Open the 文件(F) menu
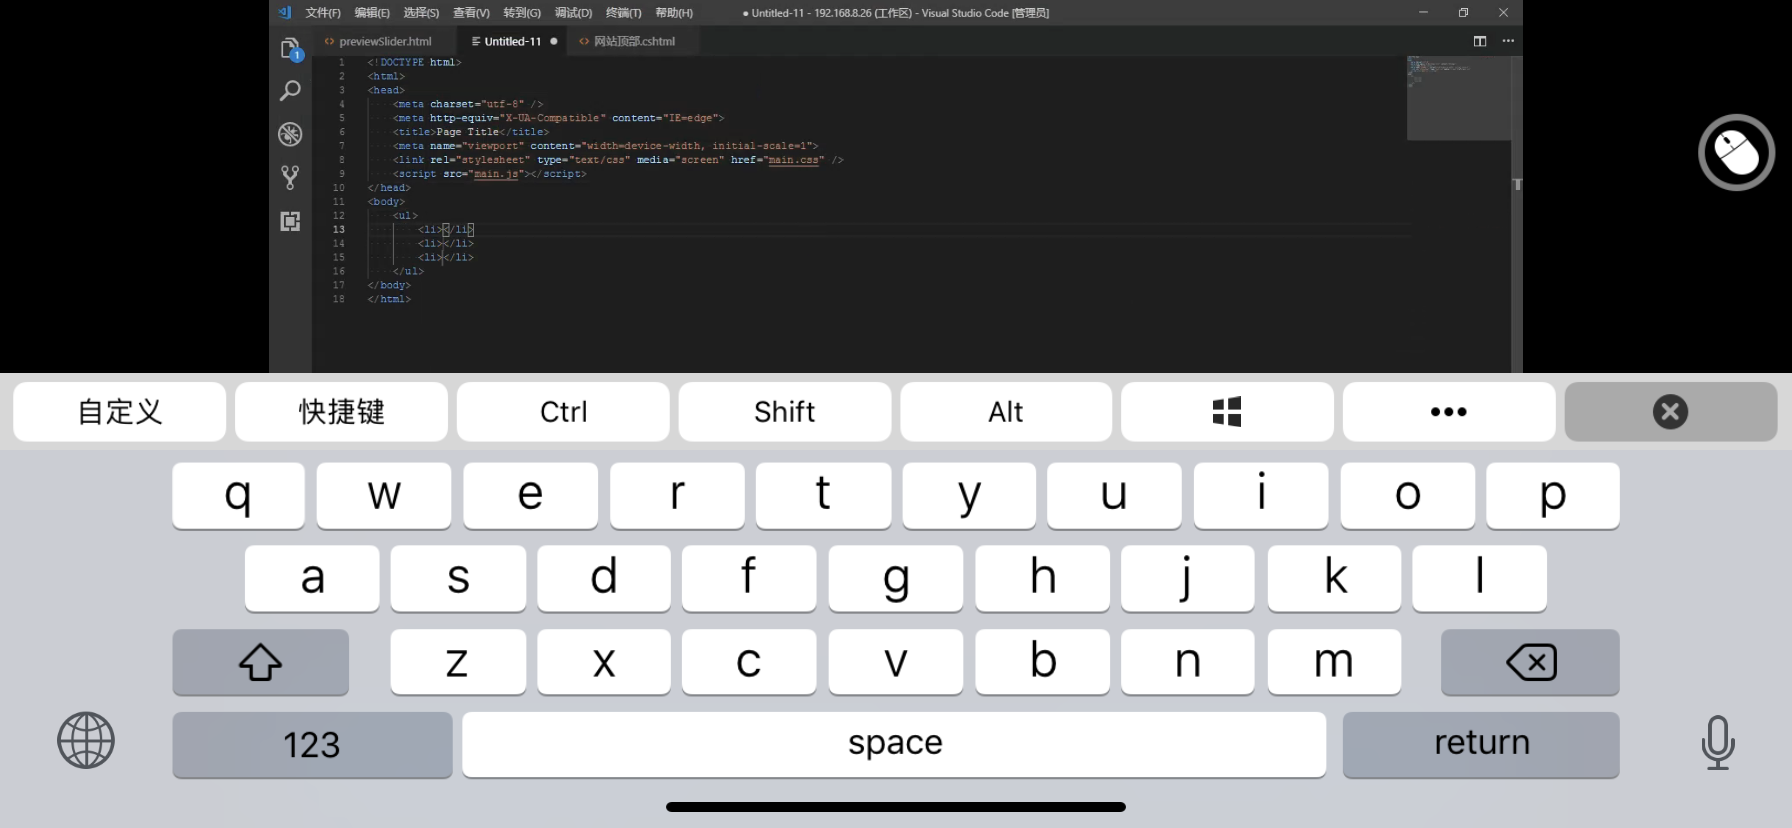Viewport: 1792px width, 828px height. [x=323, y=13]
